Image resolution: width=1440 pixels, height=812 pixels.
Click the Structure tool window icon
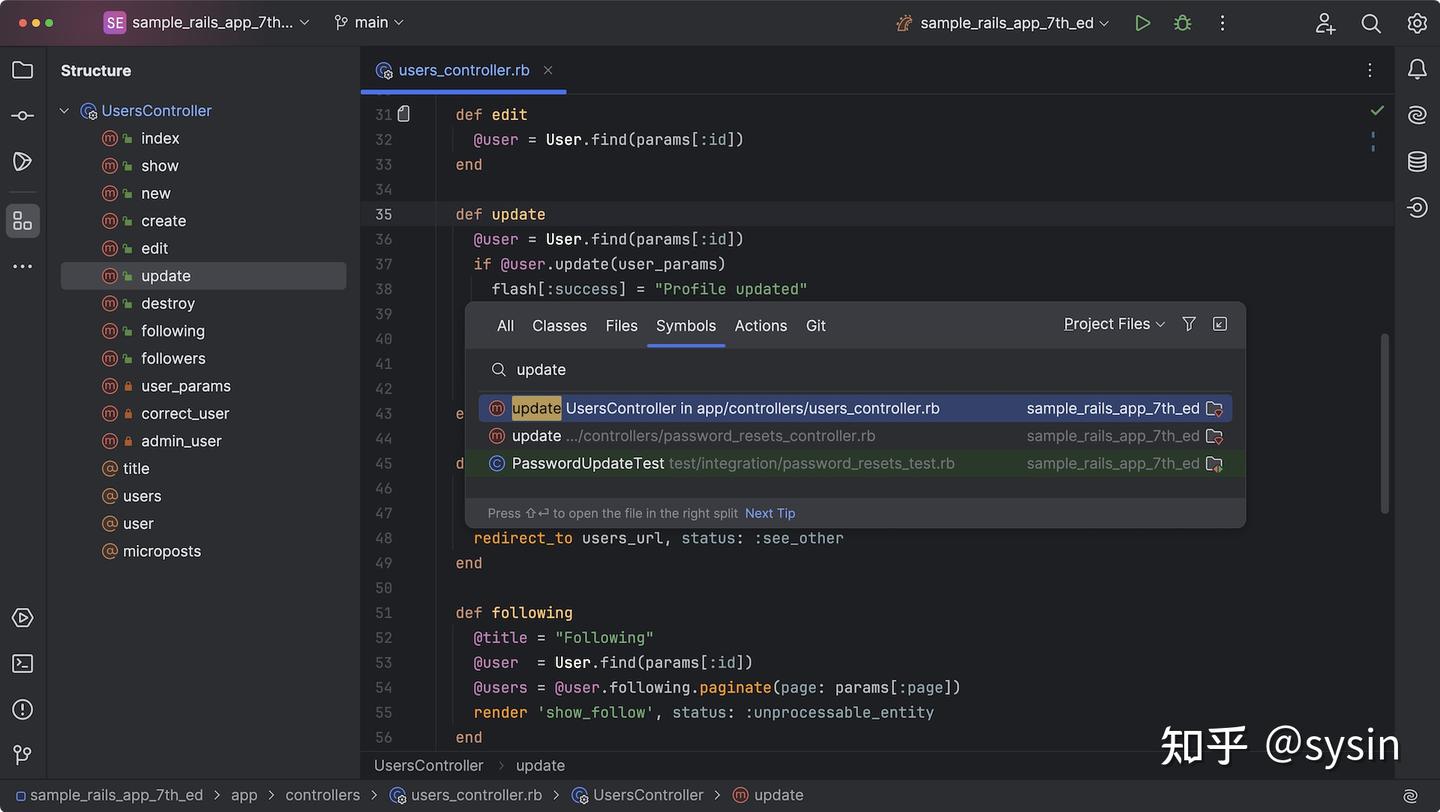(22, 221)
